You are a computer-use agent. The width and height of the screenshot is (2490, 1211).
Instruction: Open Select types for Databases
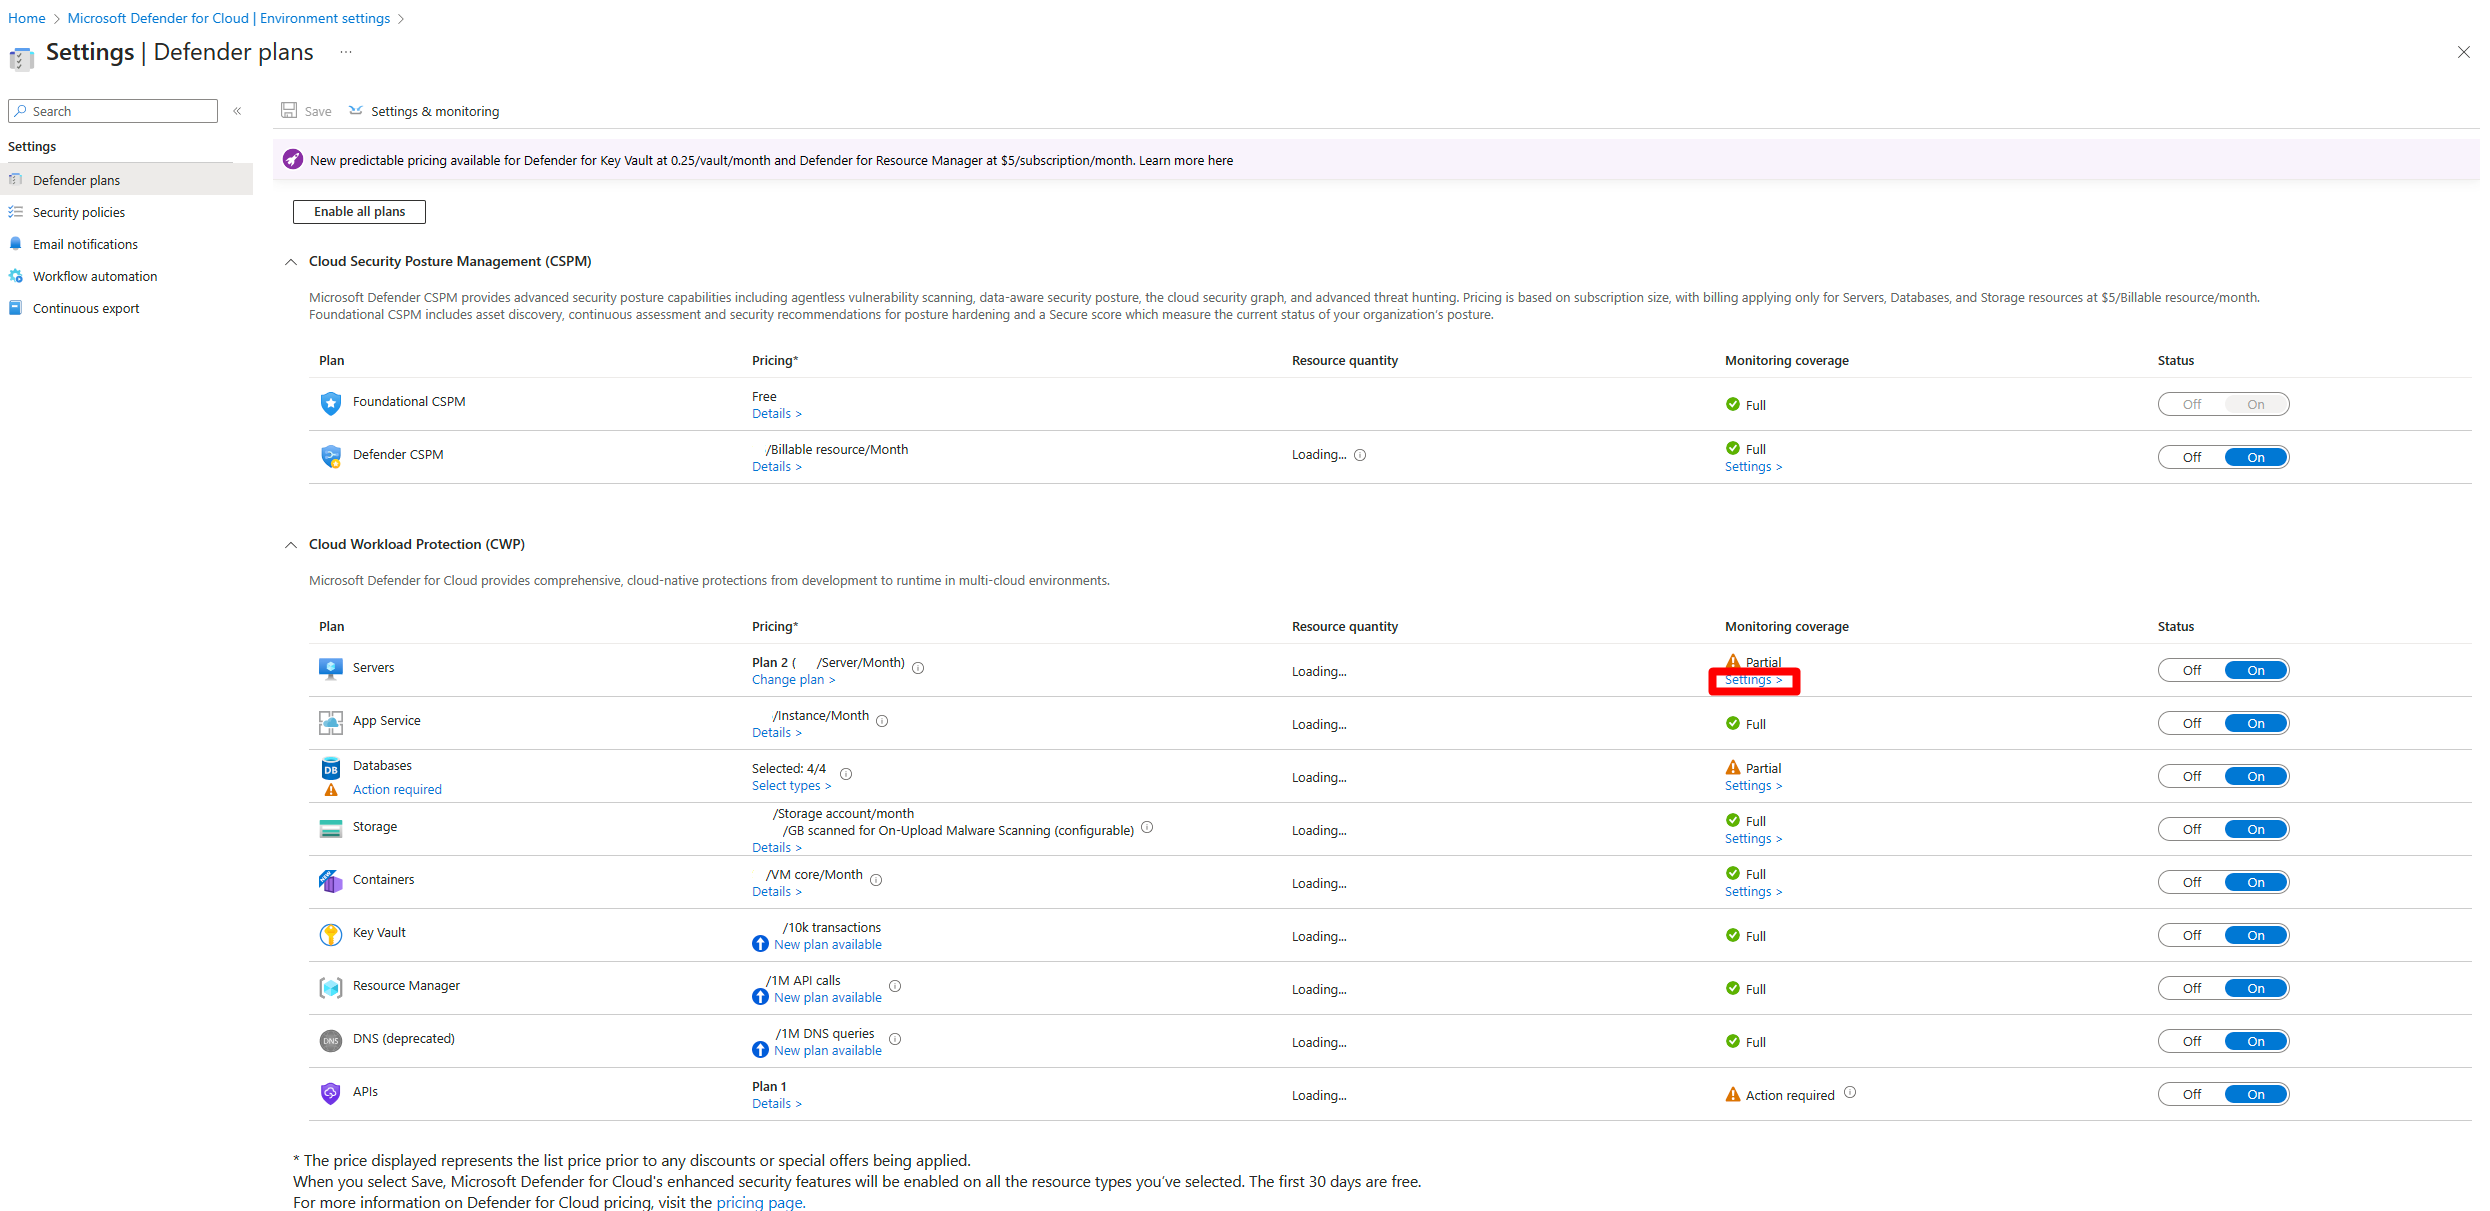coord(791,786)
